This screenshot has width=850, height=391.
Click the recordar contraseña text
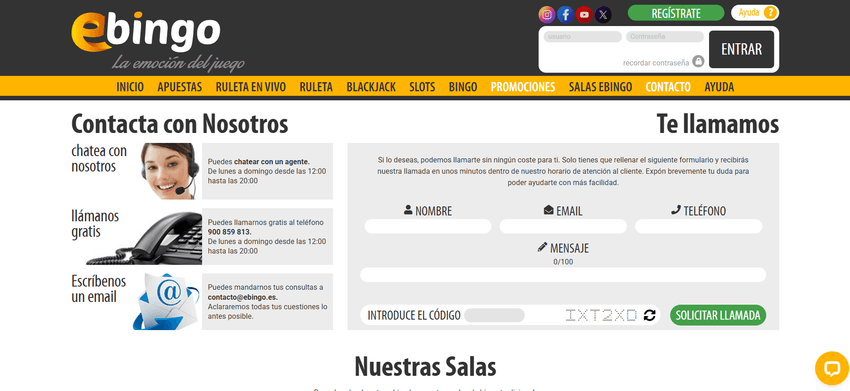(x=656, y=63)
